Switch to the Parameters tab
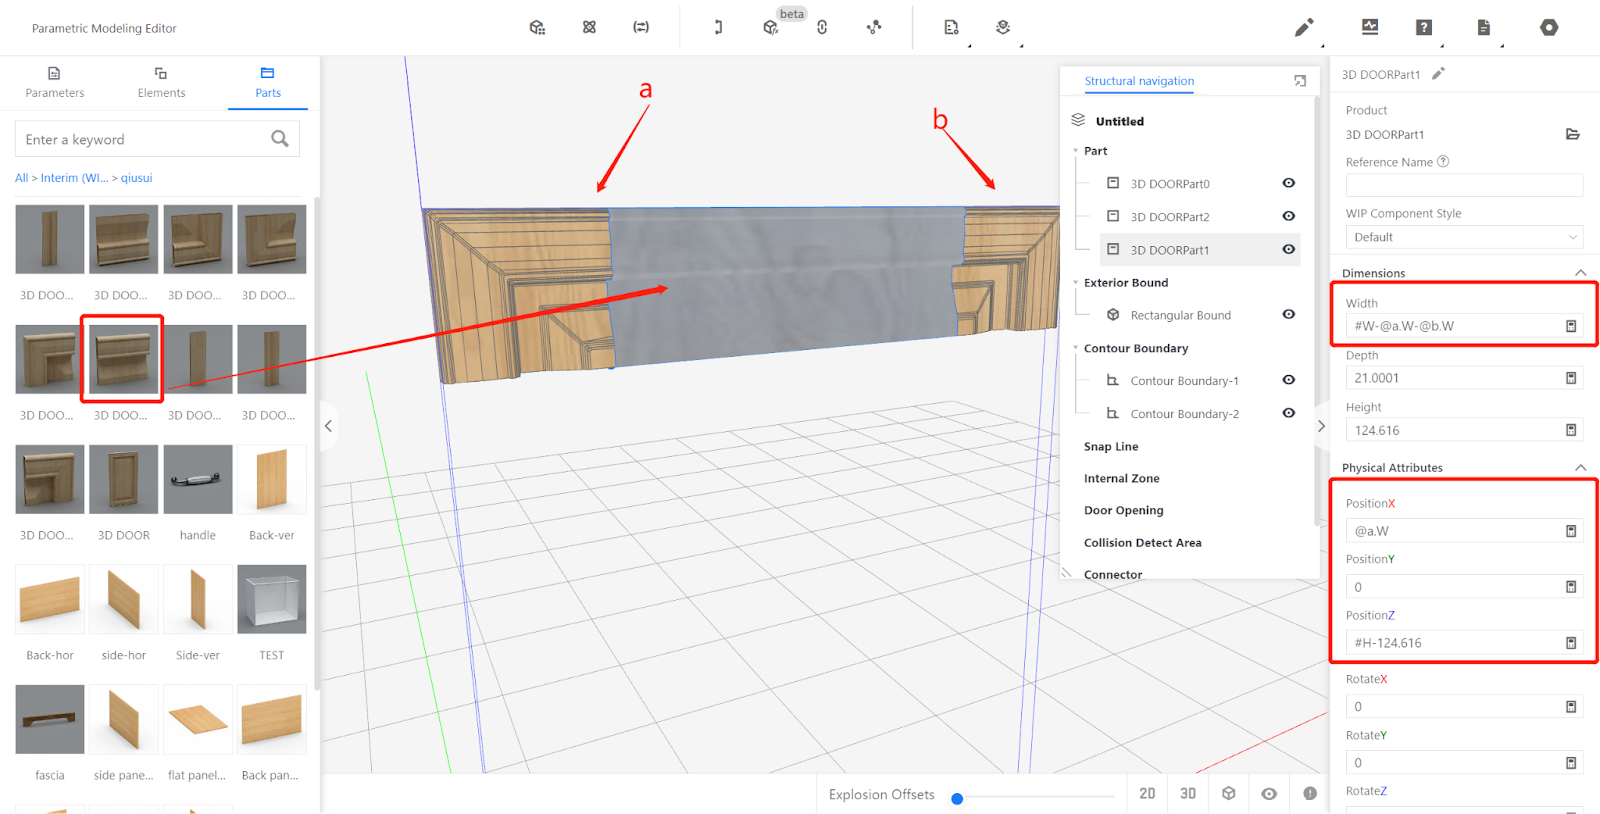 click(54, 82)
